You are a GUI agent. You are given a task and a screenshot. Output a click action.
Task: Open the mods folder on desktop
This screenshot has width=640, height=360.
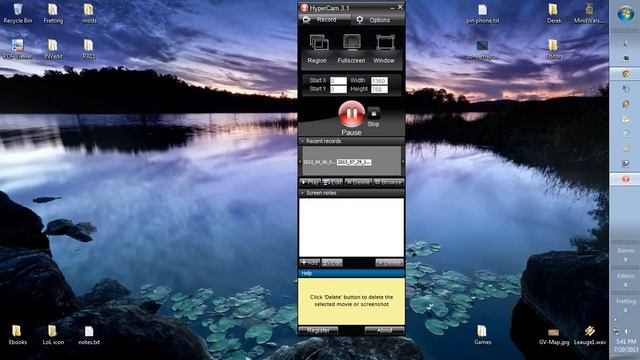[x=89, y=13]
